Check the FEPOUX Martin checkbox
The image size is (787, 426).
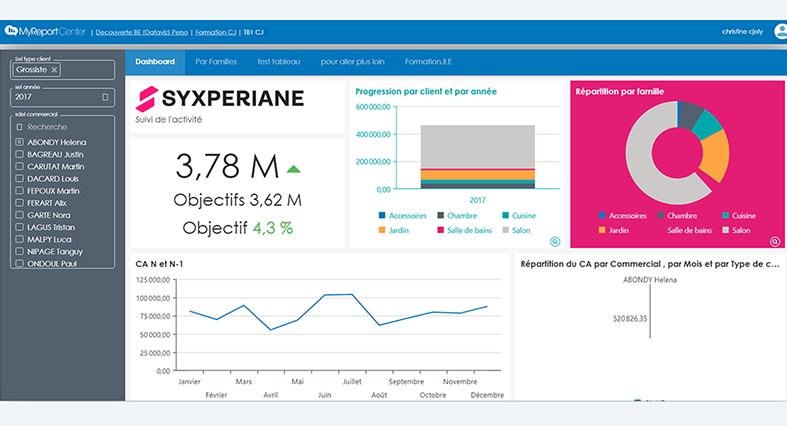(x=19, y=191)
